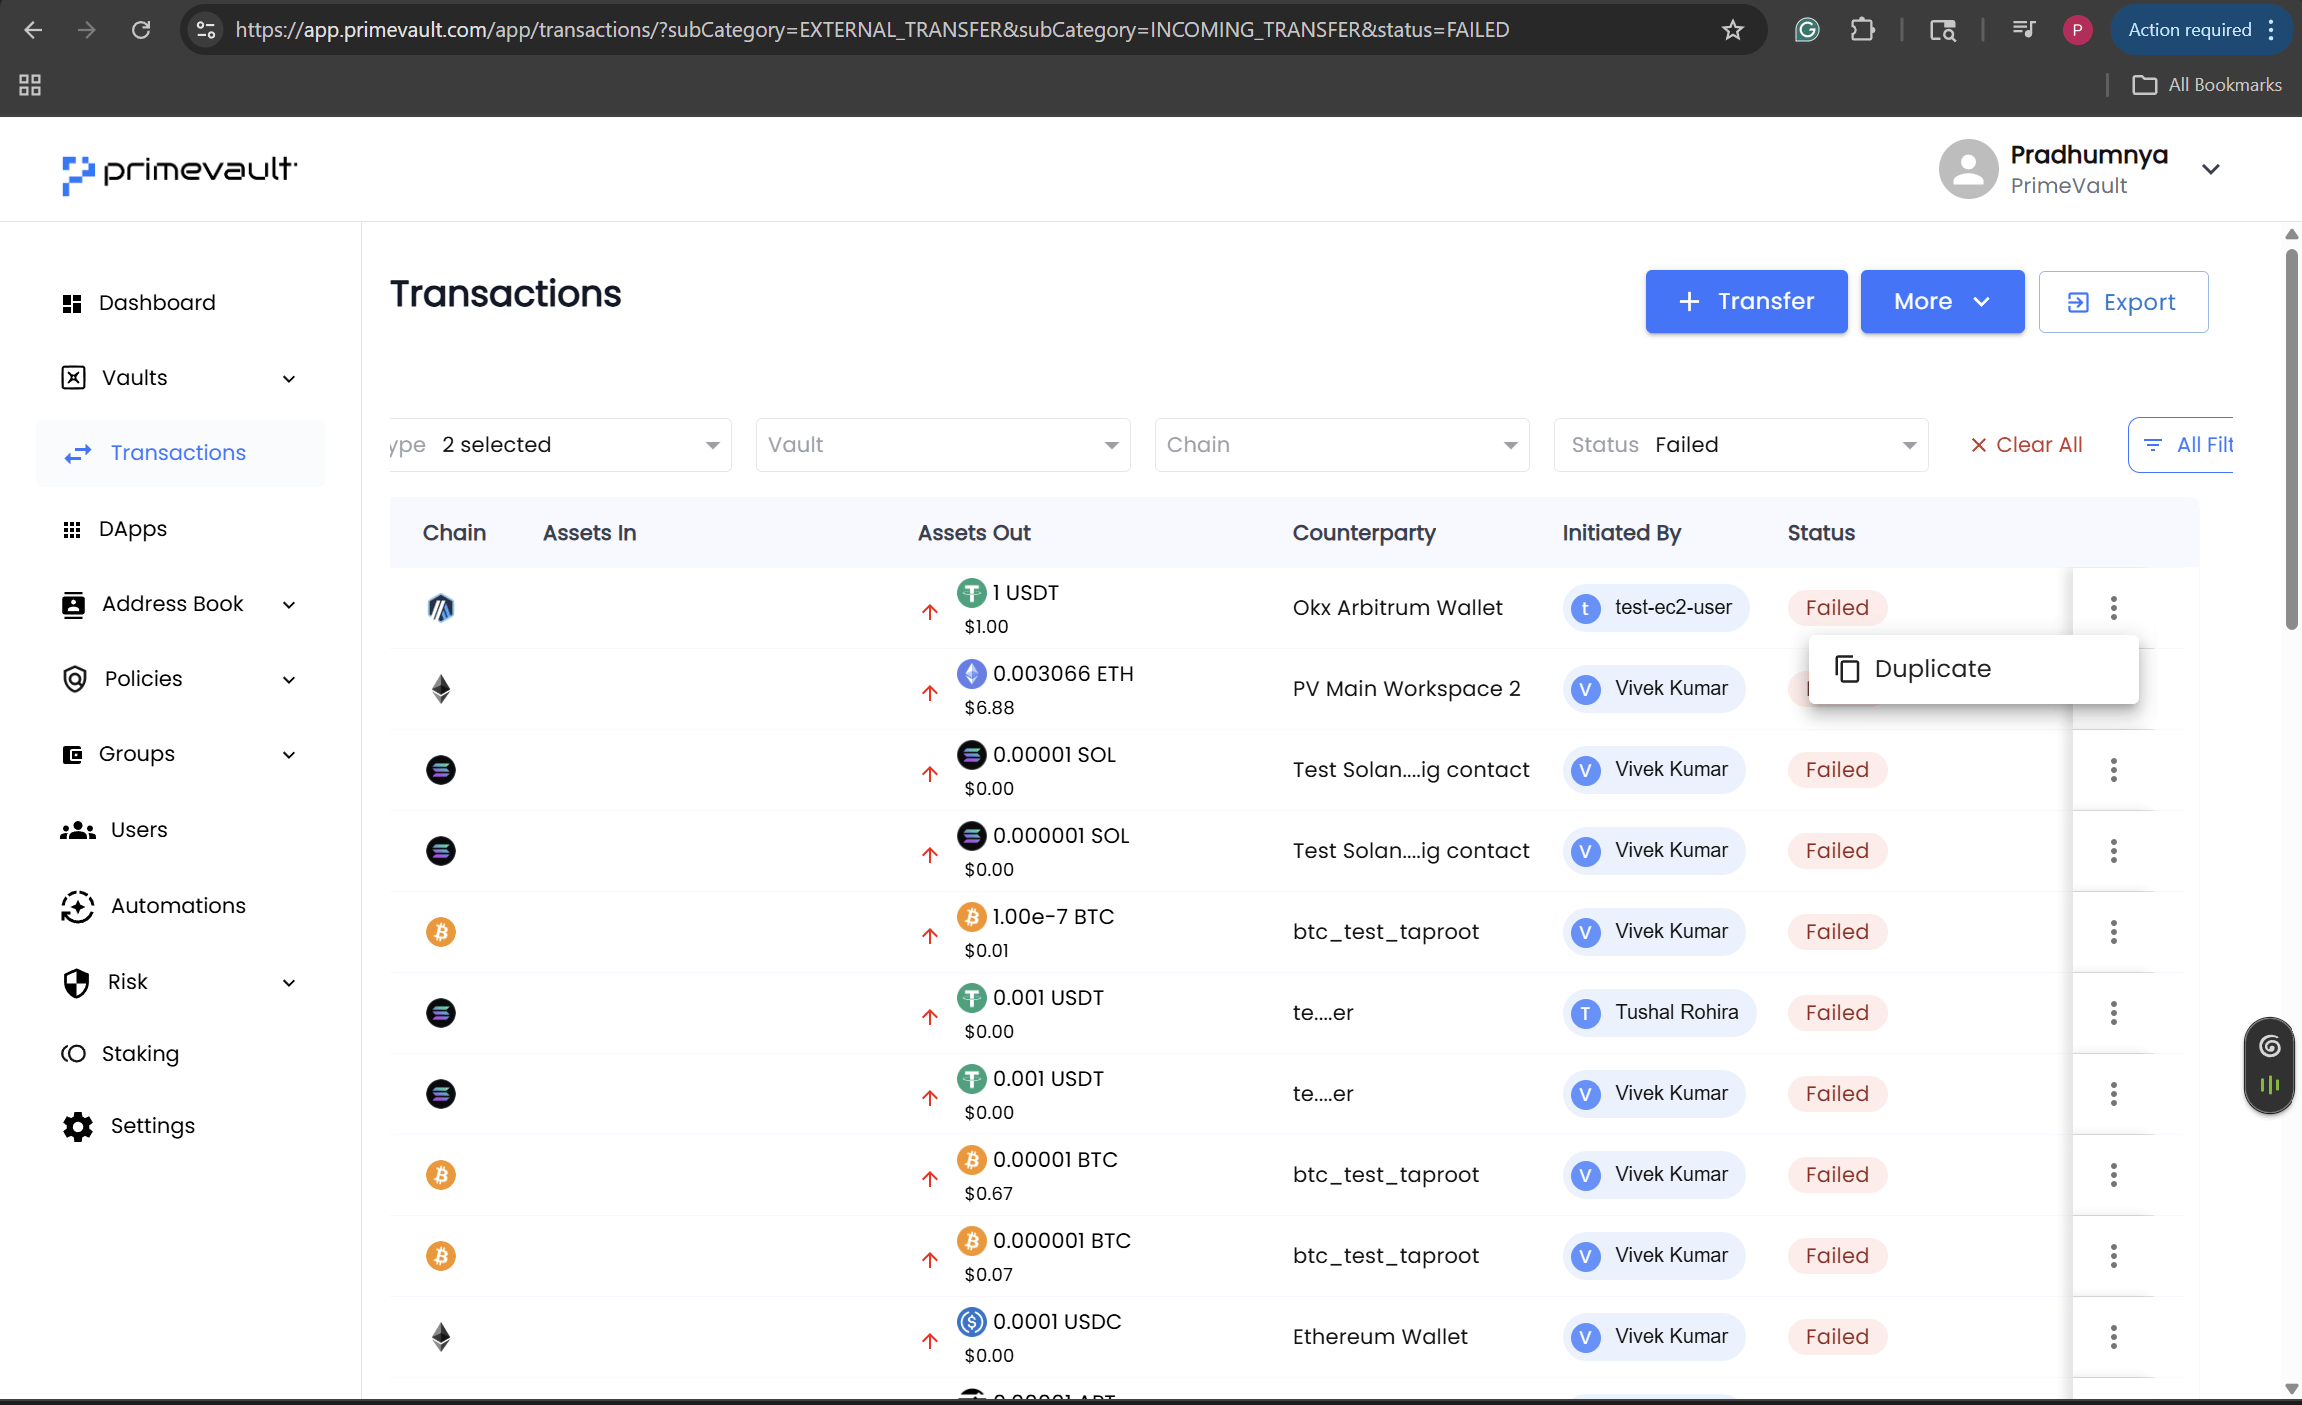Viewport: 2302px width, 1405px height.
Task: Click the Failed status badge for btc_test_taproot 1.00e-7 BTC
Action: click(1837, 932)
